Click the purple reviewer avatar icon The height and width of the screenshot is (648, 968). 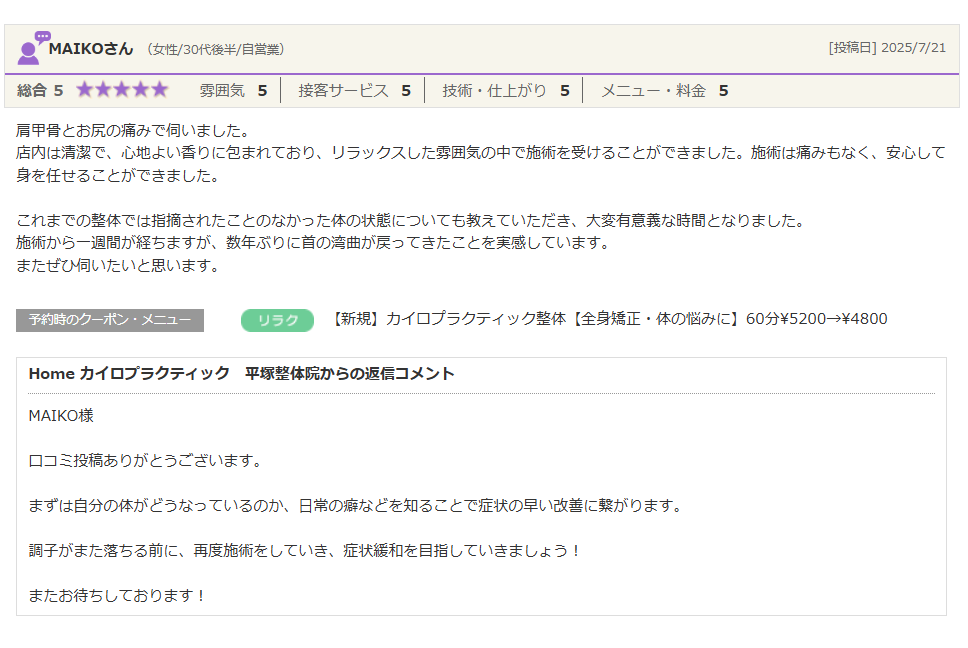pyautogui.click(x=33, y=48)
